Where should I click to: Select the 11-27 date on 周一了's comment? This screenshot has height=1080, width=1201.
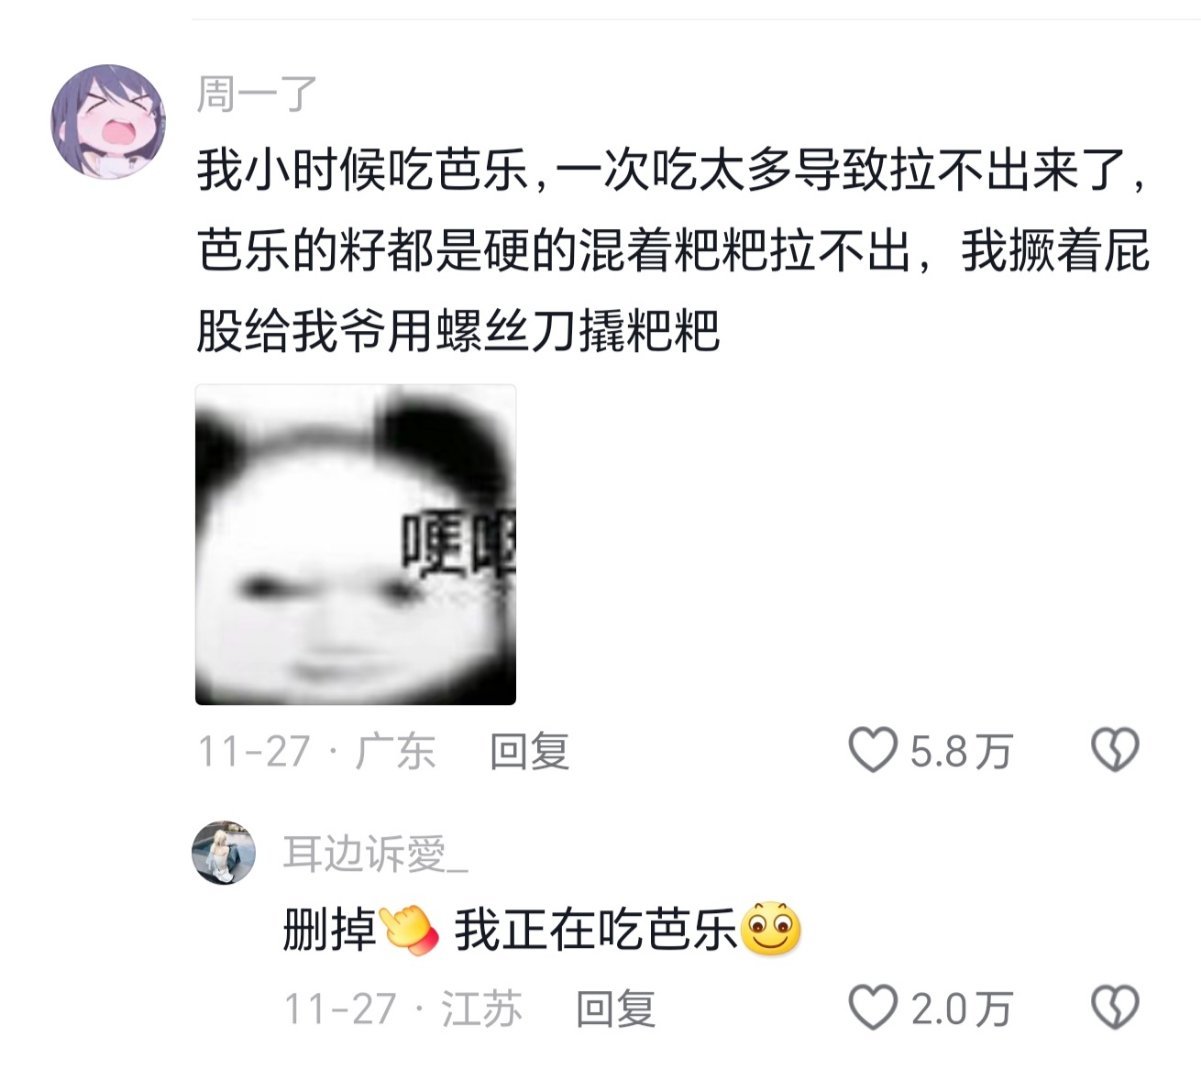(254, 751)
